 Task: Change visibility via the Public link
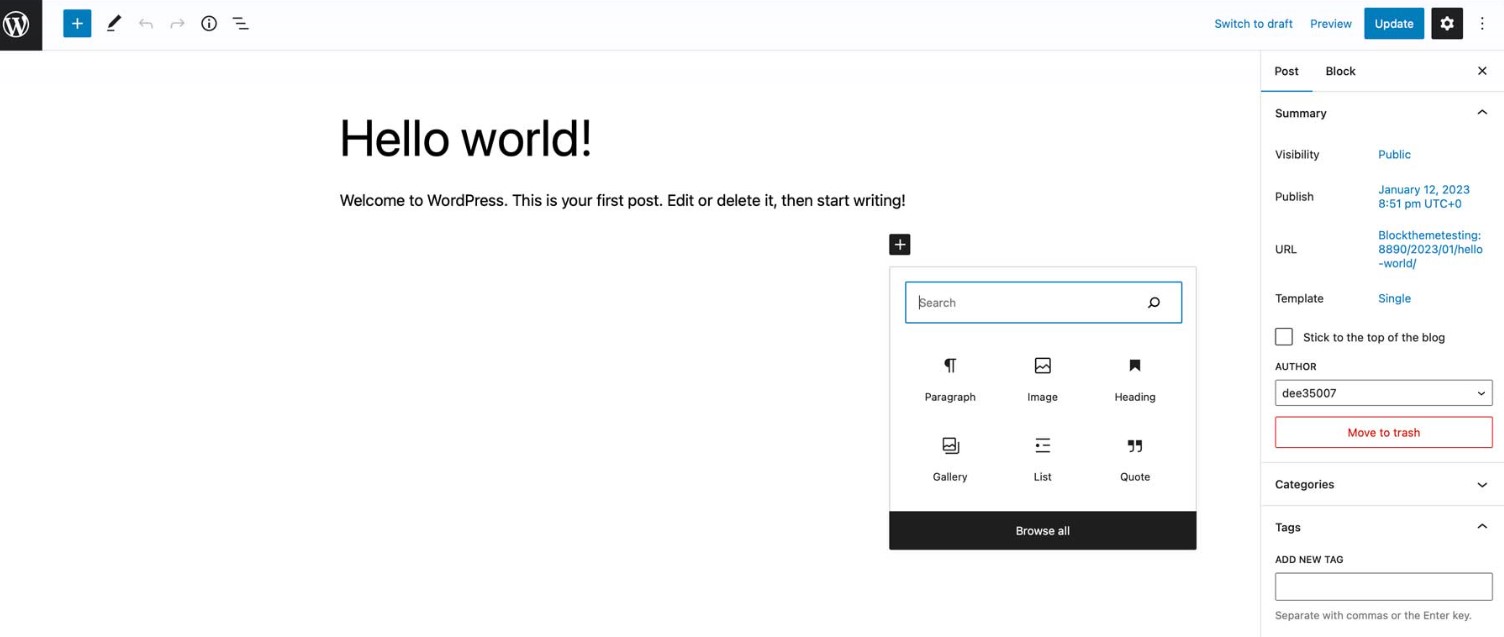coord(1394,155)
